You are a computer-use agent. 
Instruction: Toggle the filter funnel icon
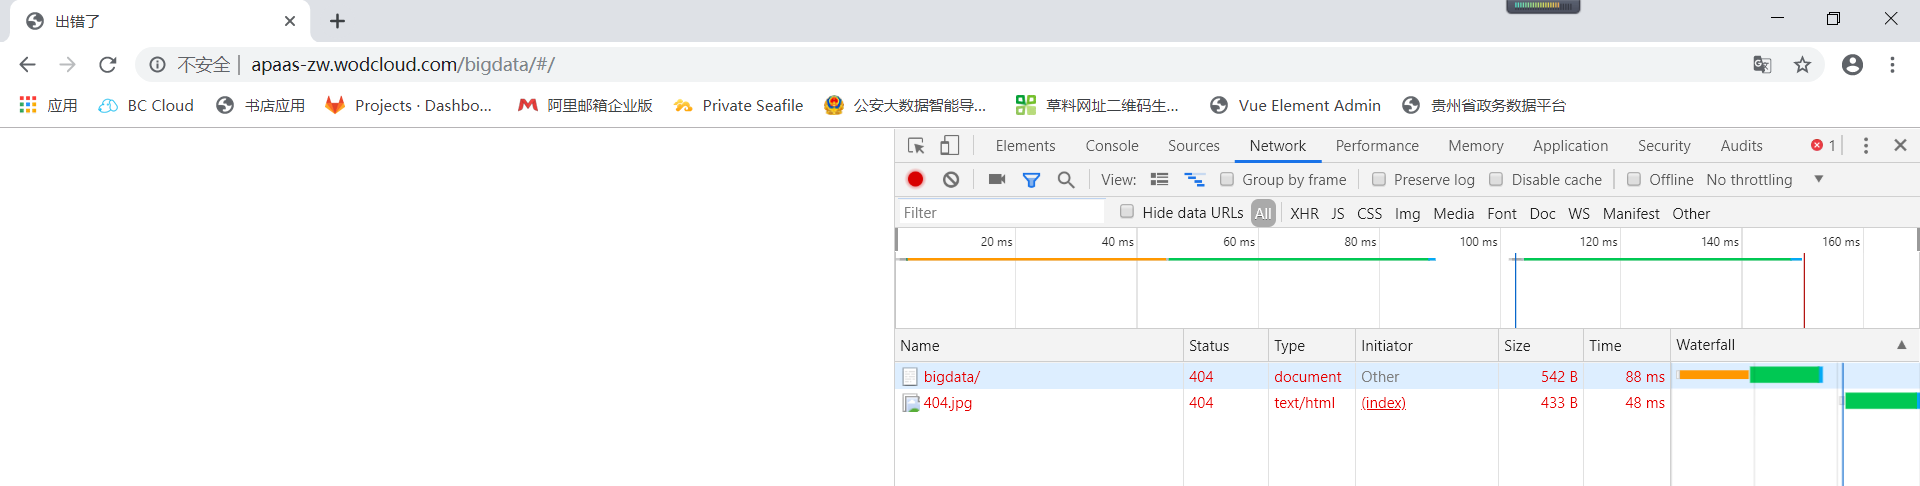point(1031,180)
